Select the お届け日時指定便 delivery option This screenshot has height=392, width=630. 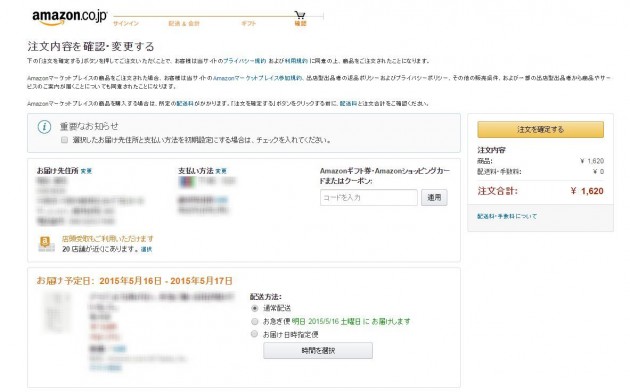(x=254, y=334)
